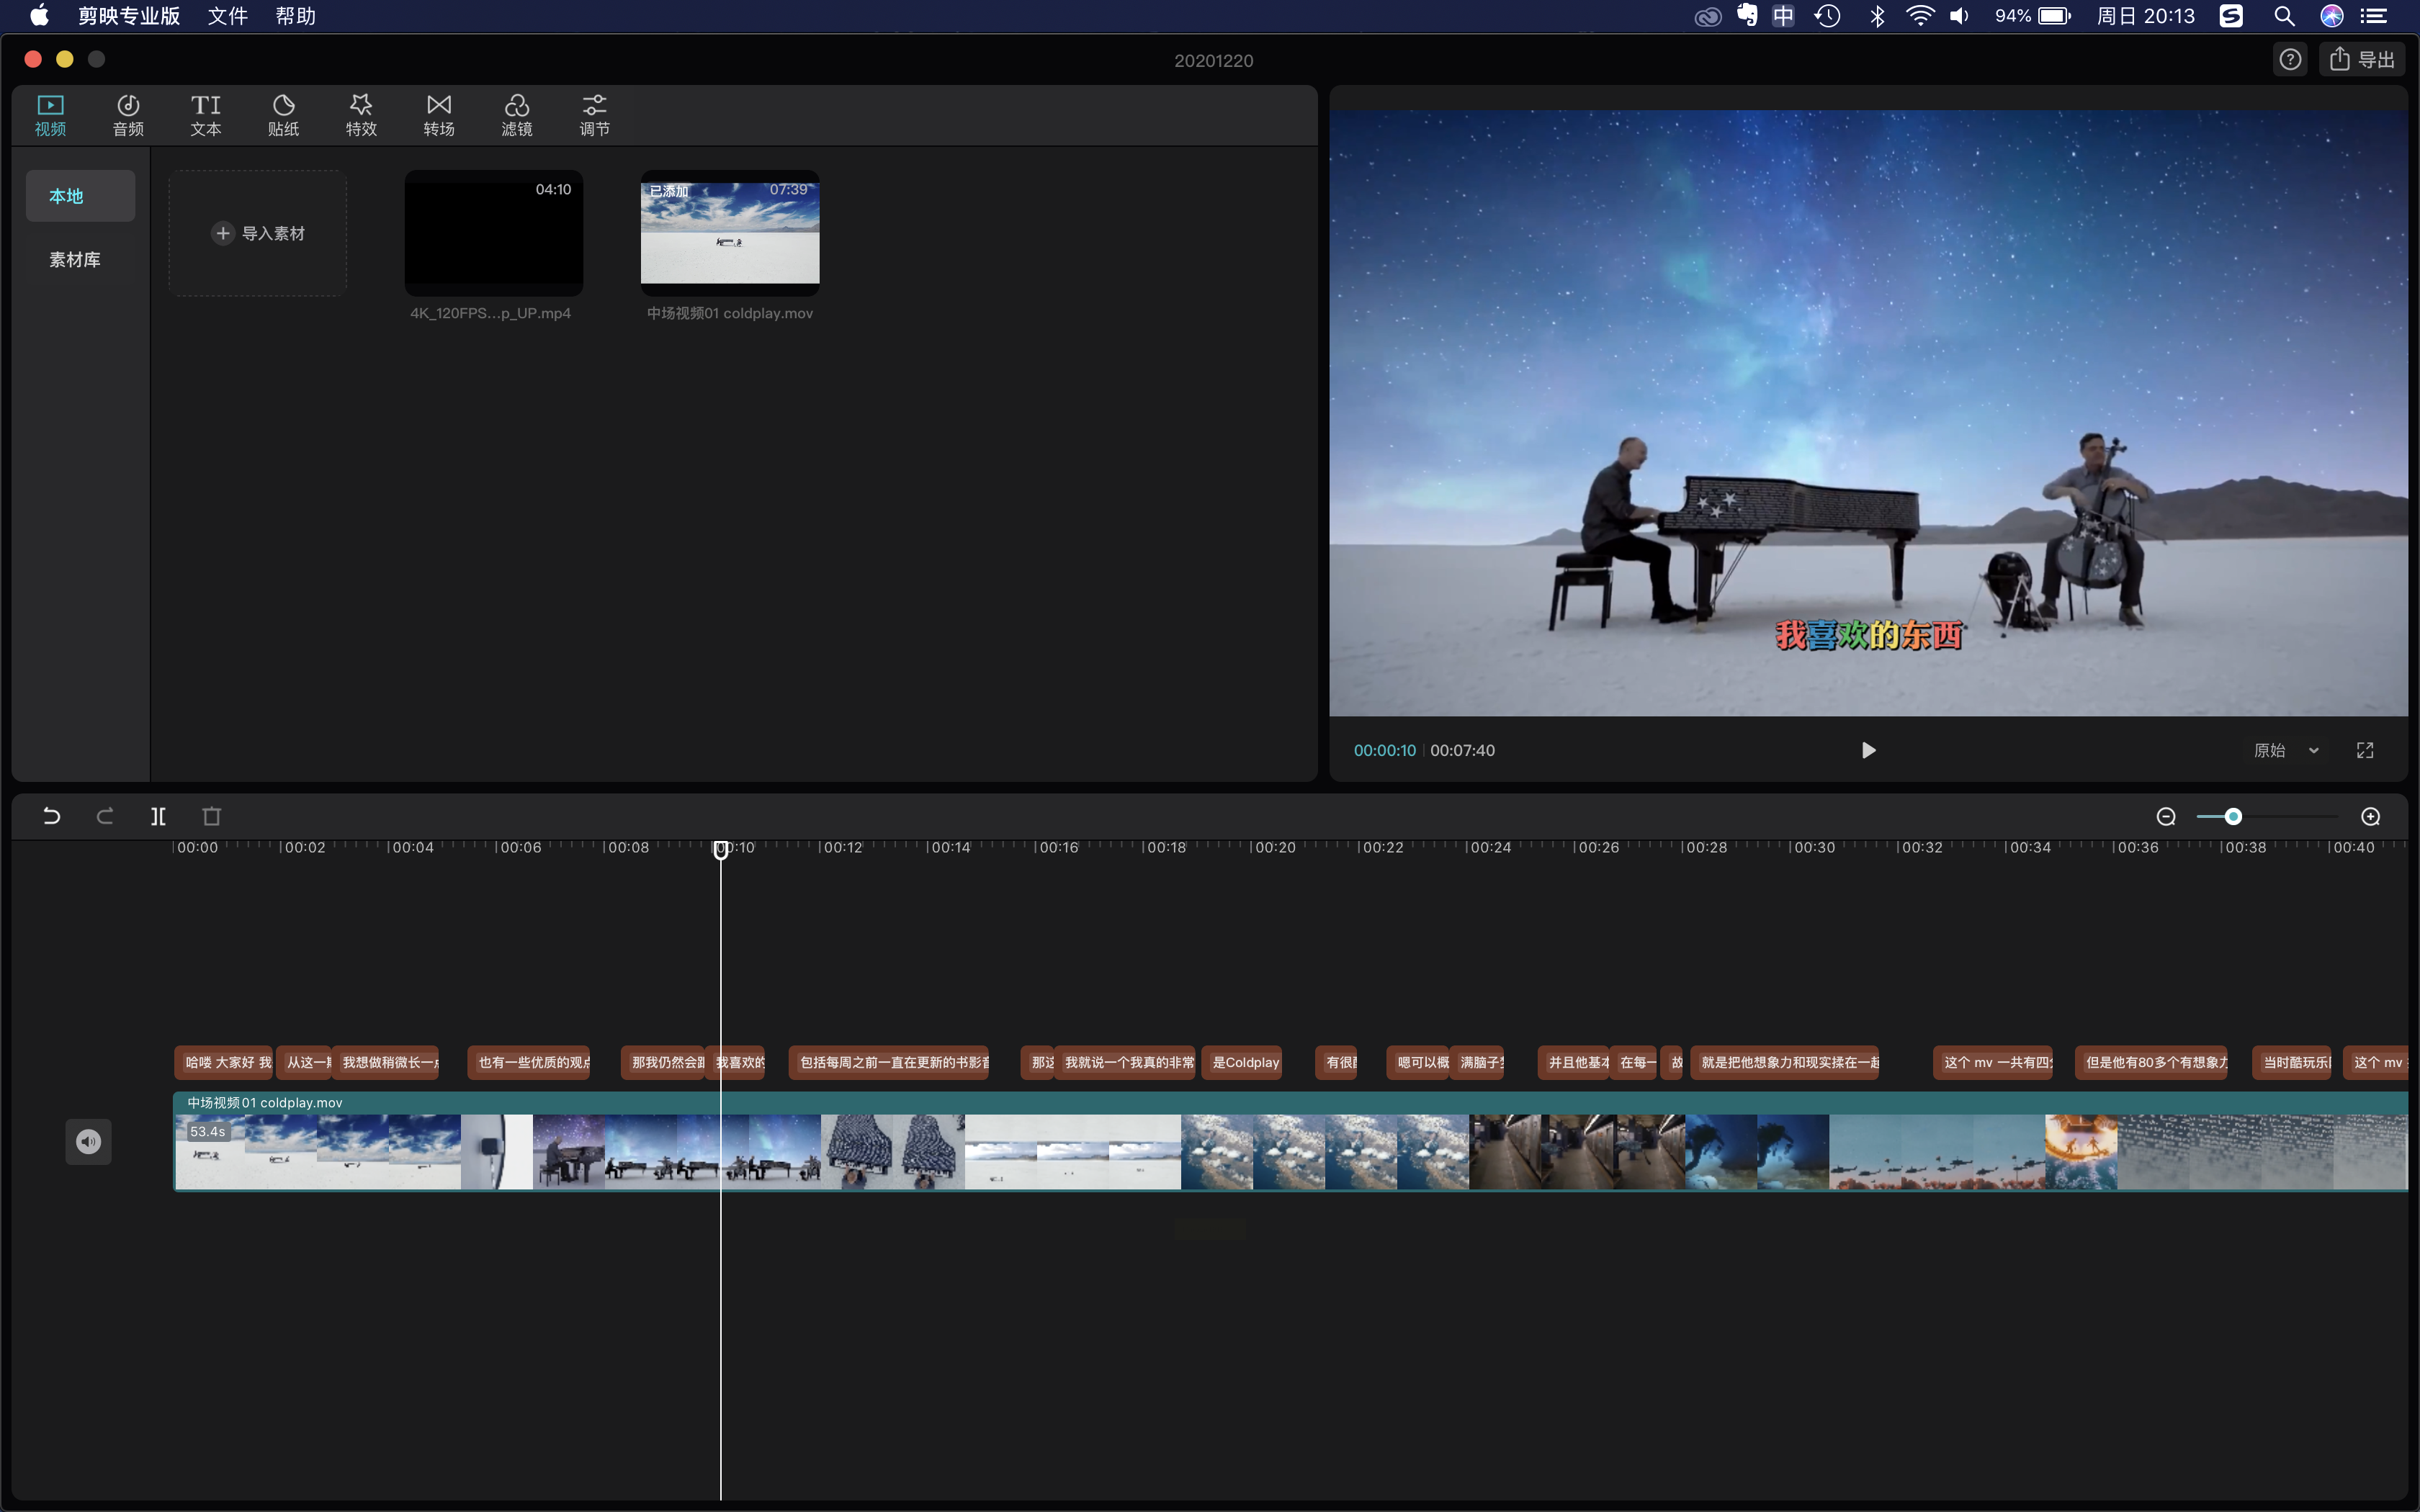
Task: Switch to the 素材库 tab
Action: [75, 259]
